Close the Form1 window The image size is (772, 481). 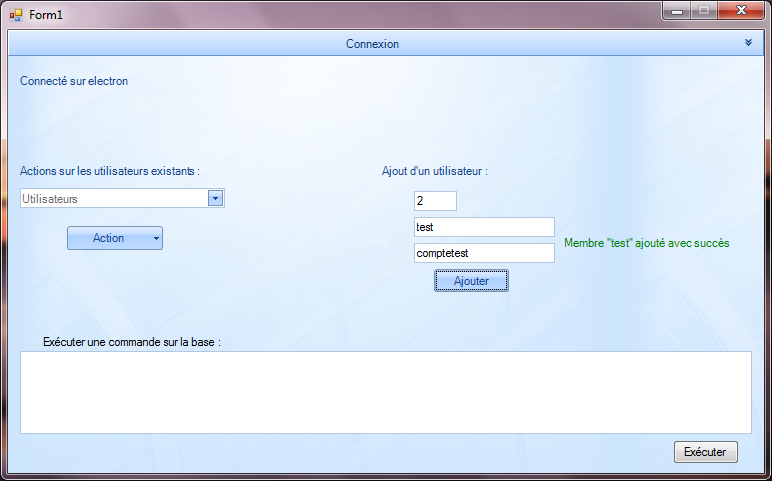(741, 11)
